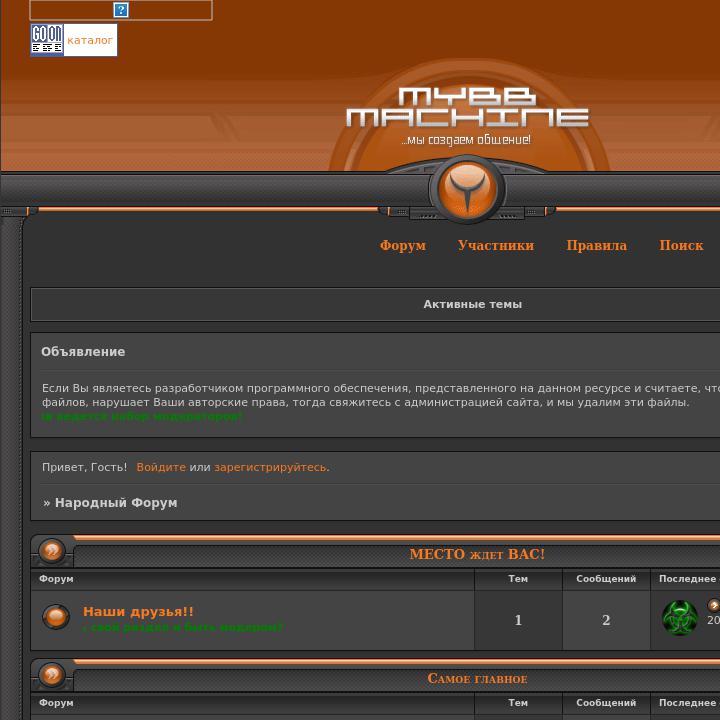
Task: Click the Наши друзья!! forum status icon
Action: 56,617
